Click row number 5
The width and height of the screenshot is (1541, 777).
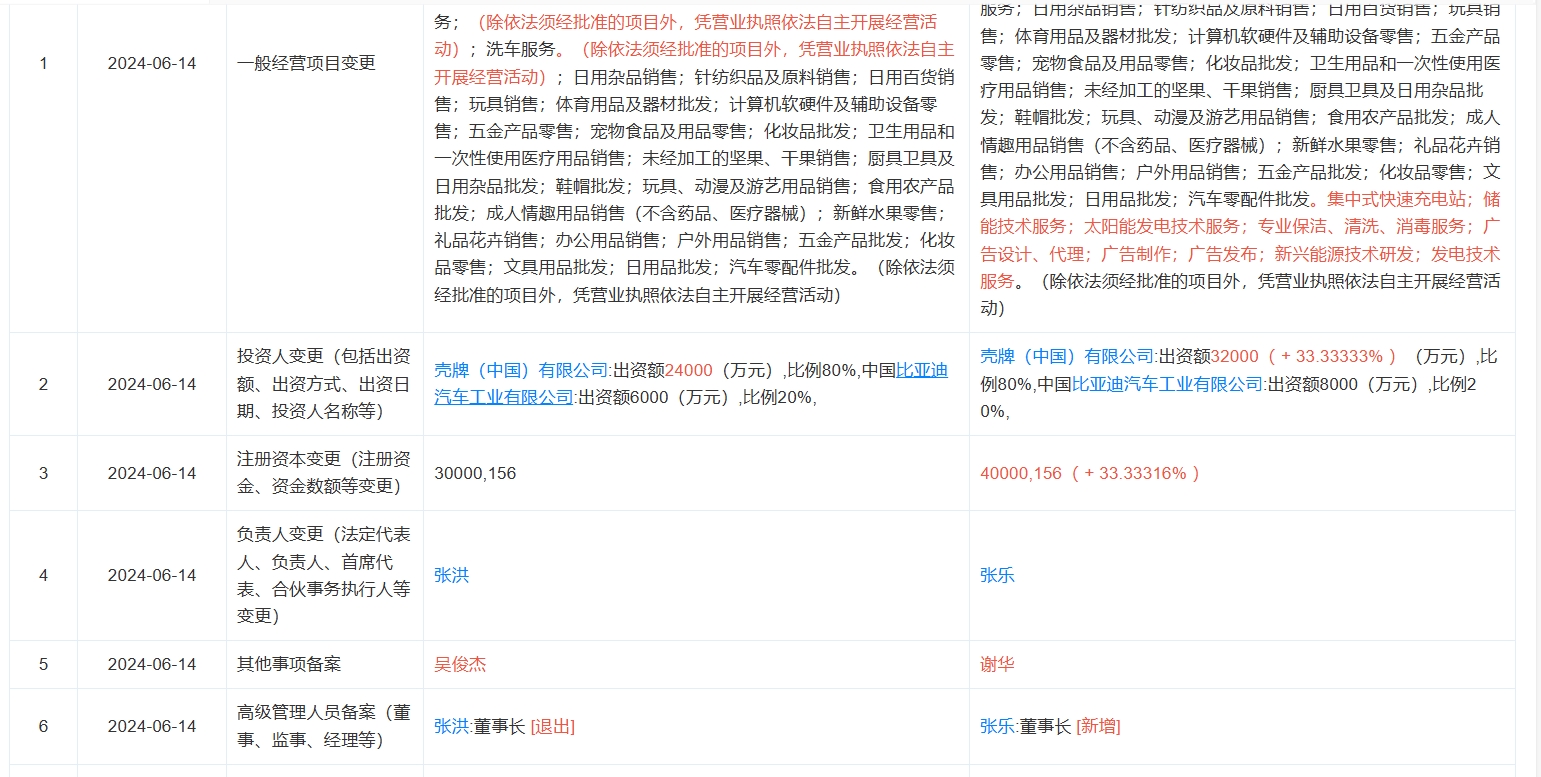click(43, 664)
